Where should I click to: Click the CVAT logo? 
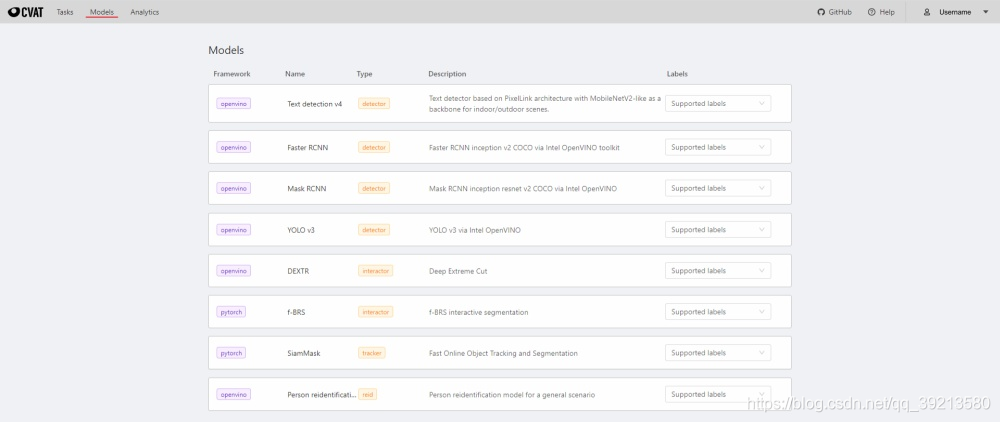point(26,11)
